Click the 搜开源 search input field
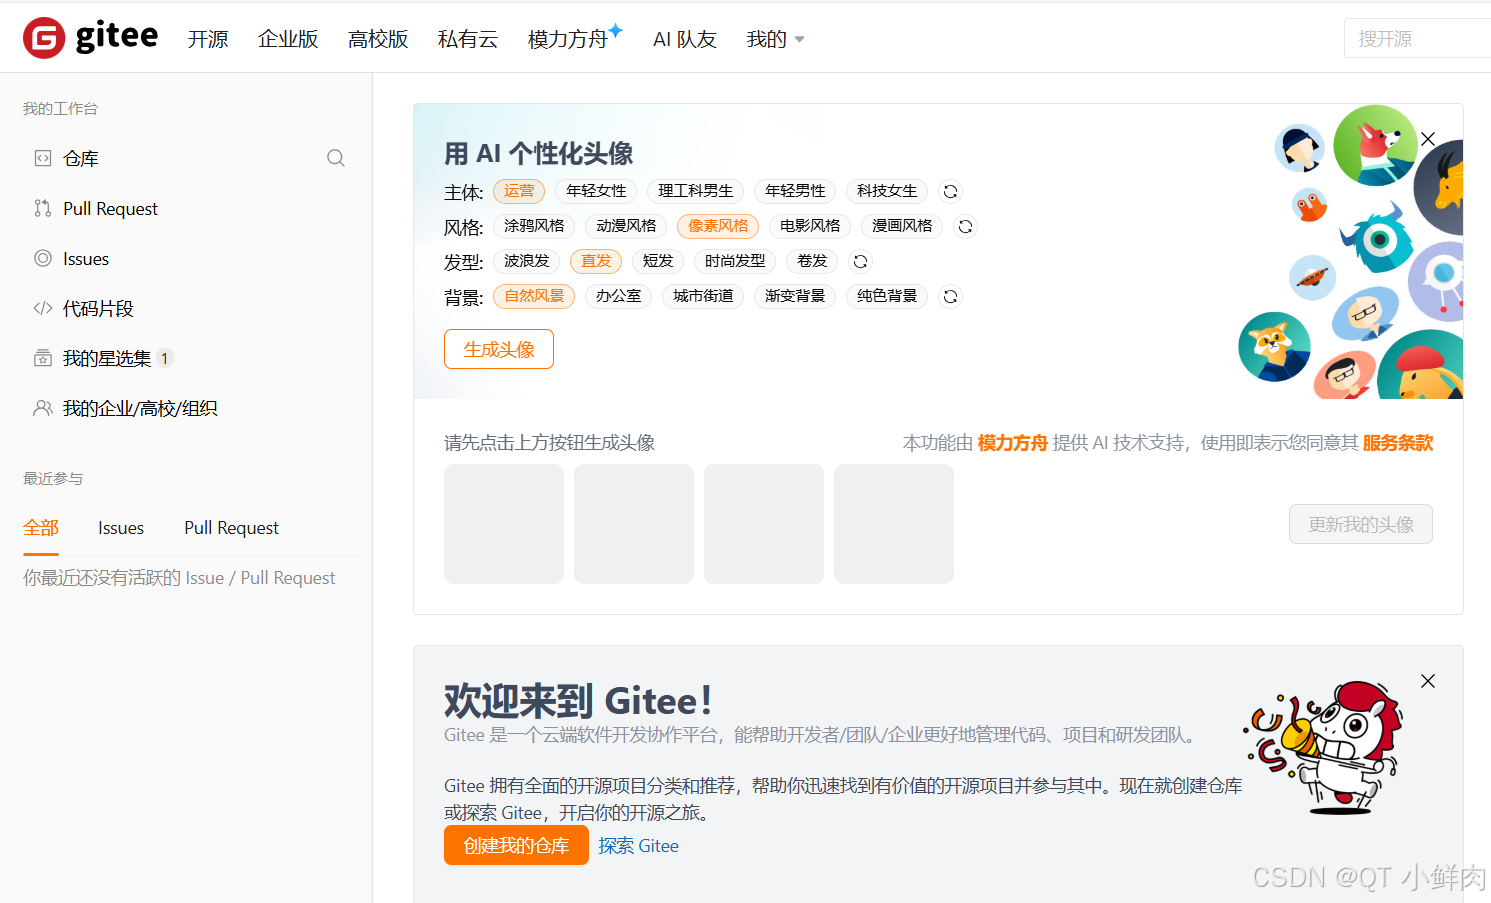 pos(1420,38)
